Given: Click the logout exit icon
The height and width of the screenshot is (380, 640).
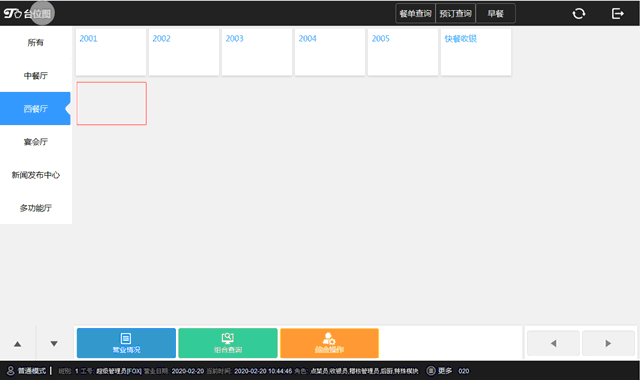Looking at the screenshot, I should (x=618, y=13).
